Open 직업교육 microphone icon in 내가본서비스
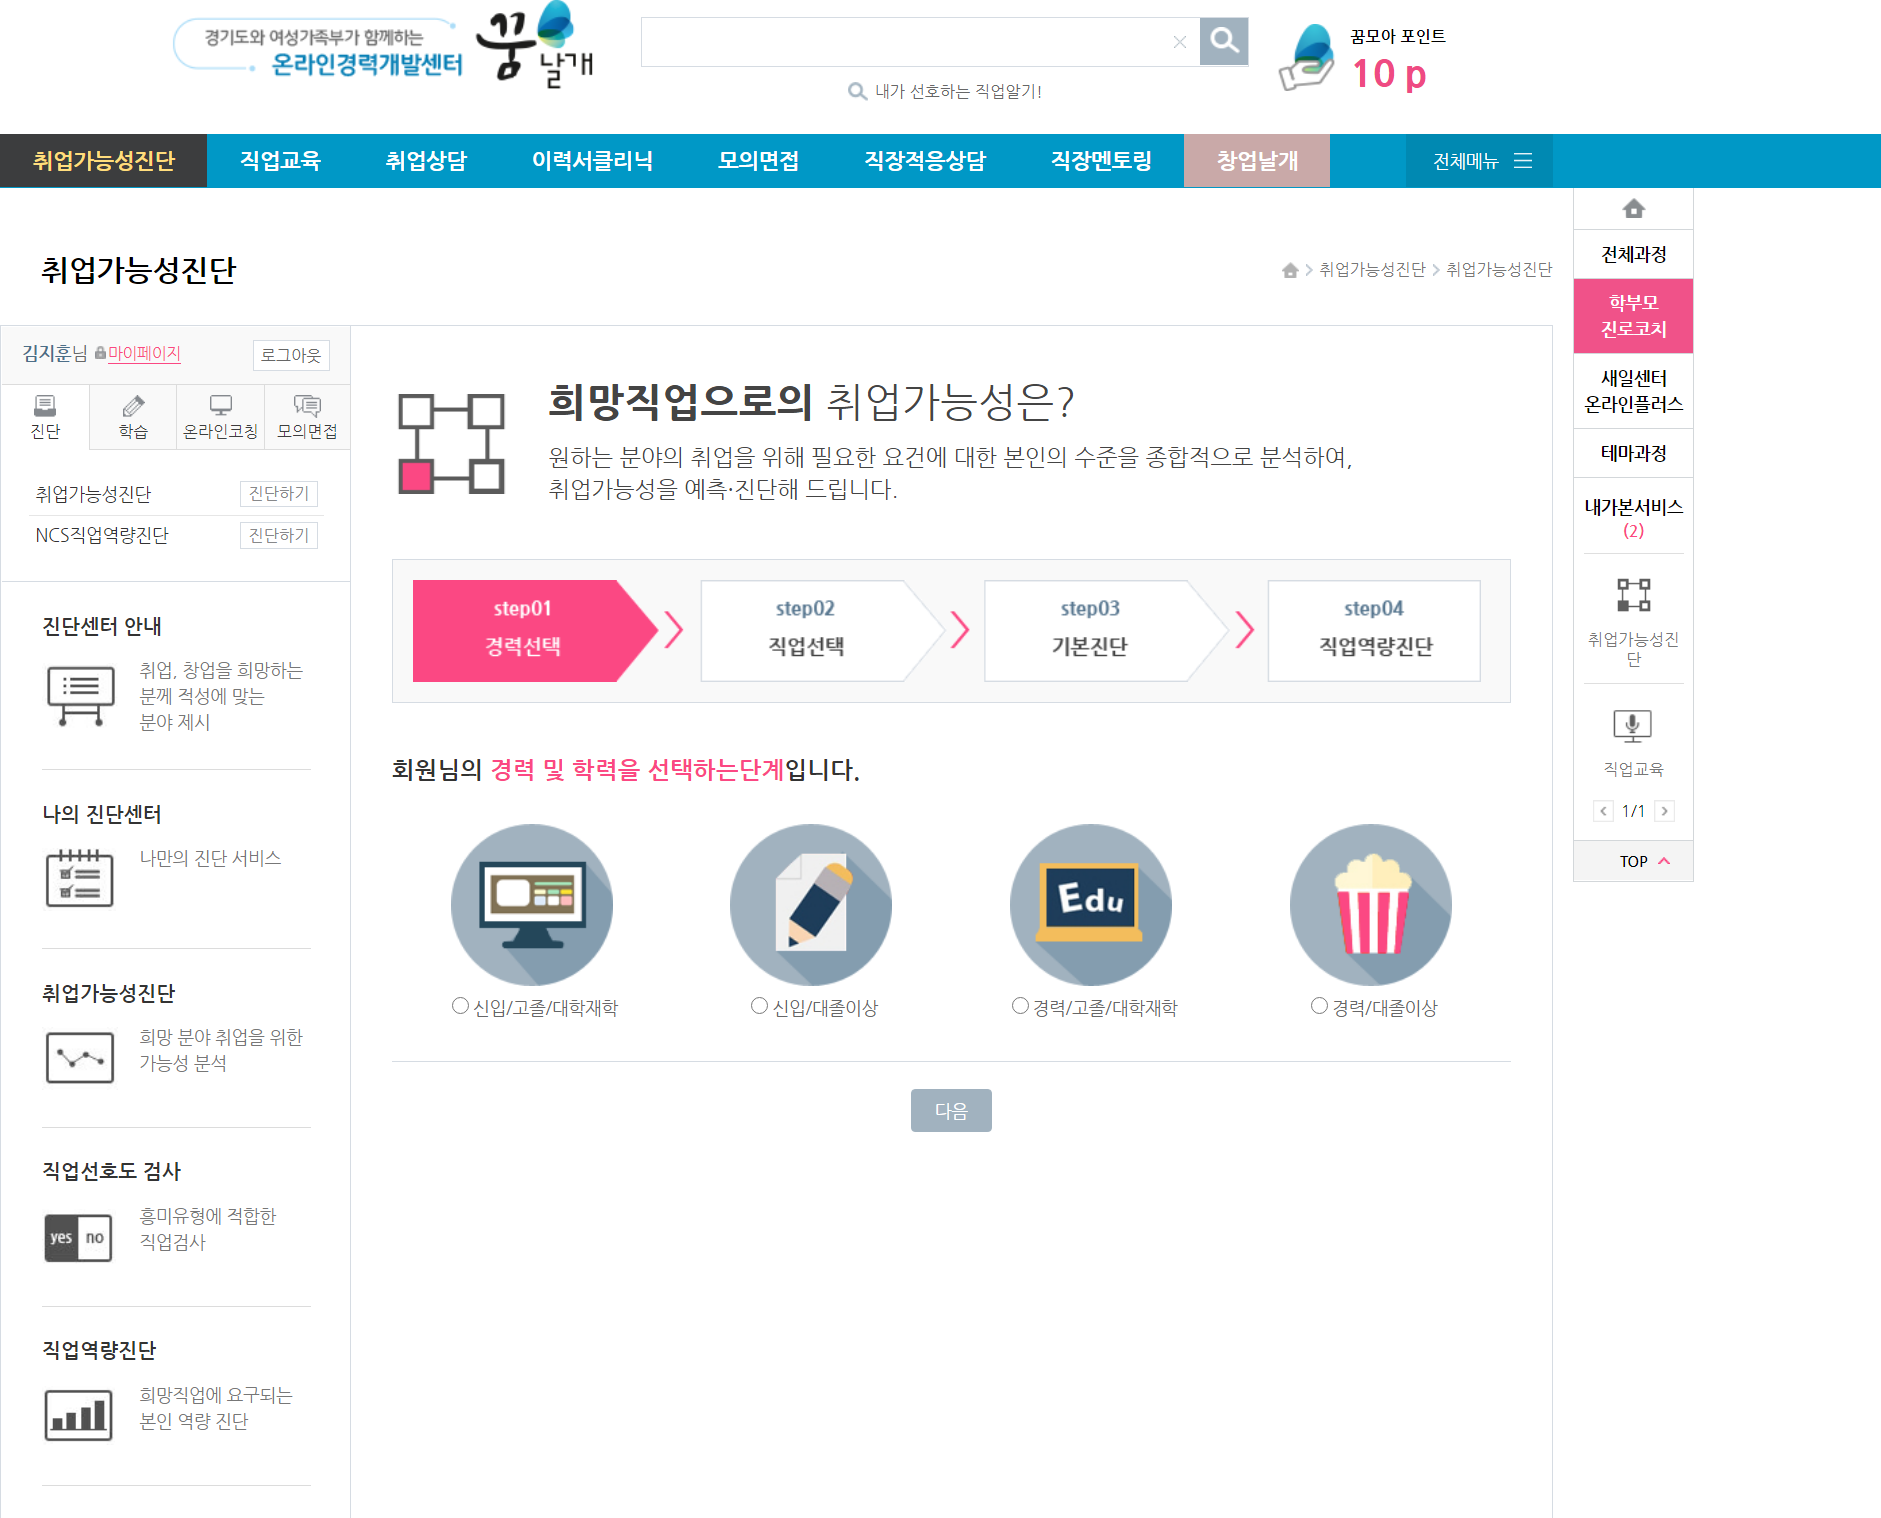Screen dimensions: 1881x1518 click(x=1633, y=726)
